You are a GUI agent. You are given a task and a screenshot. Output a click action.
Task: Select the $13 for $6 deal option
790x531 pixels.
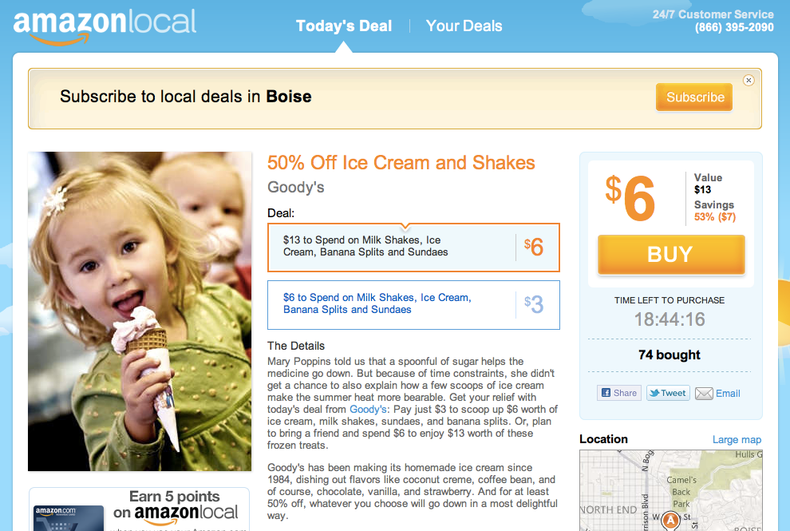click(413, 247)
